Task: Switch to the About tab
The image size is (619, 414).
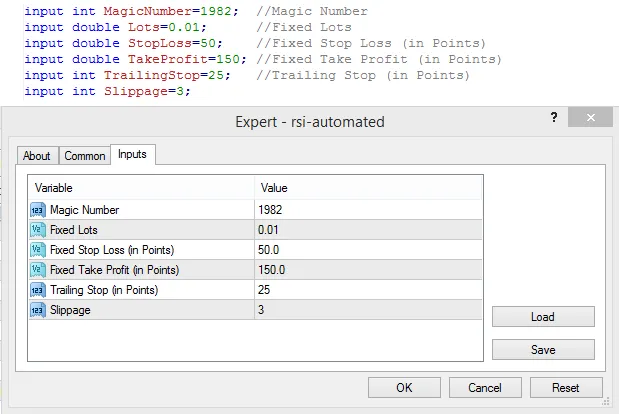Action: (x=37, y=155)
